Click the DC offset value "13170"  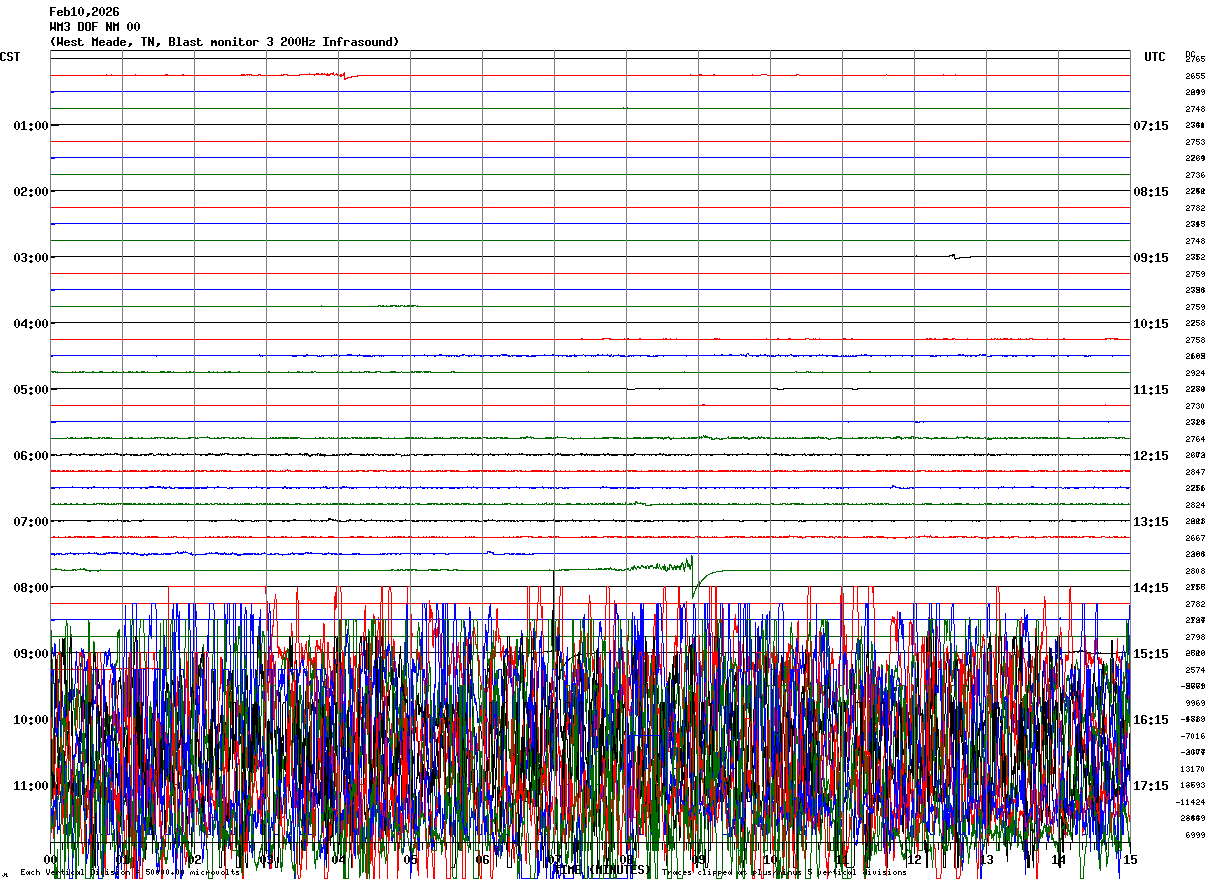[x=1193, y=769]
